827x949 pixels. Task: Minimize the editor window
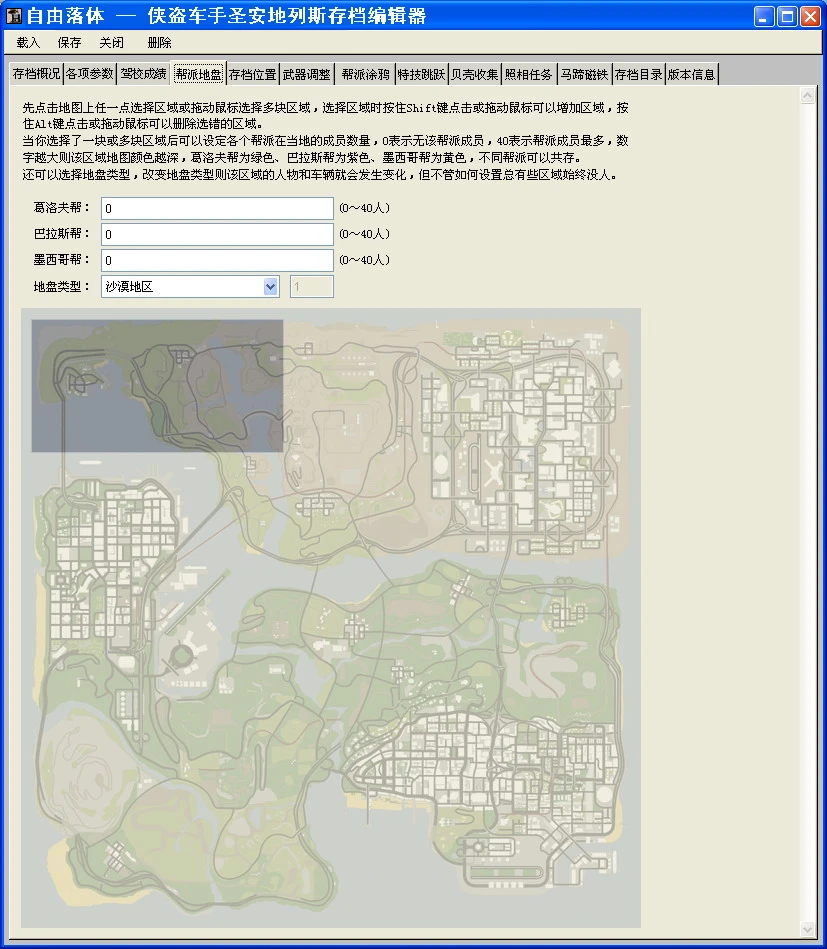(x=764, y=16)
